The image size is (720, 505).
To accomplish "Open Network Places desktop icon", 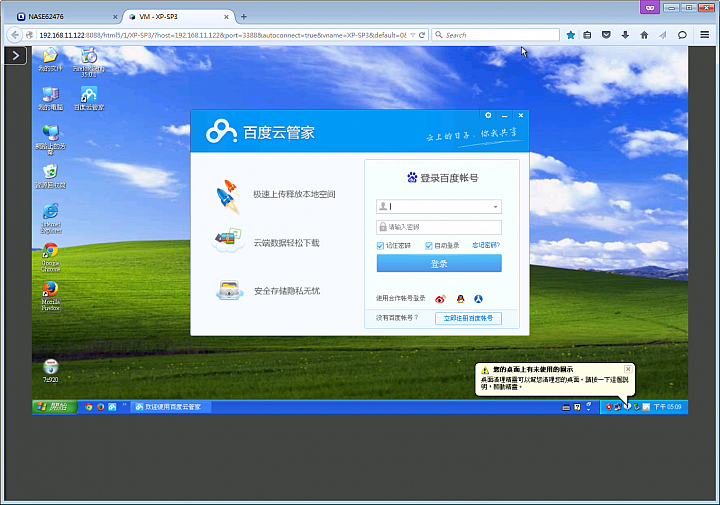I will coord(50,140).
